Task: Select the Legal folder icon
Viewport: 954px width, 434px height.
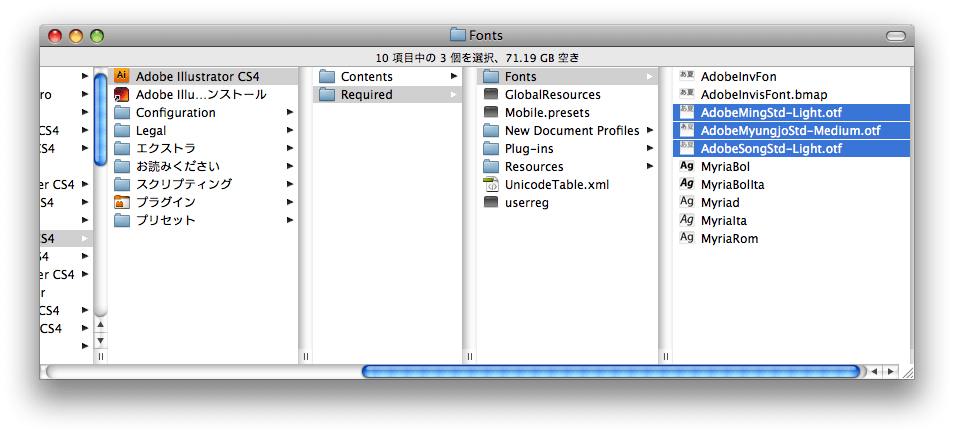Action: click(122, 130)
